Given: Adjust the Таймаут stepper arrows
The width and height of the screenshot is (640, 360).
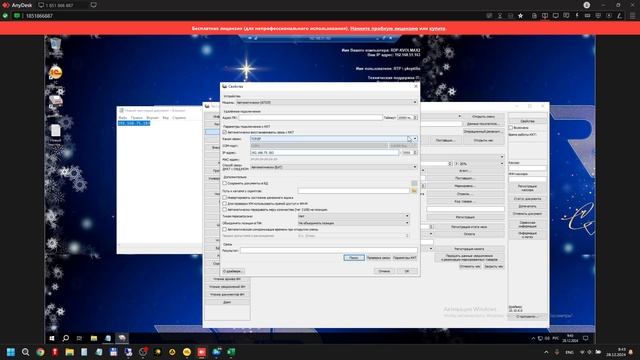Looking at the screenshot, I should [x=415, y=118].
